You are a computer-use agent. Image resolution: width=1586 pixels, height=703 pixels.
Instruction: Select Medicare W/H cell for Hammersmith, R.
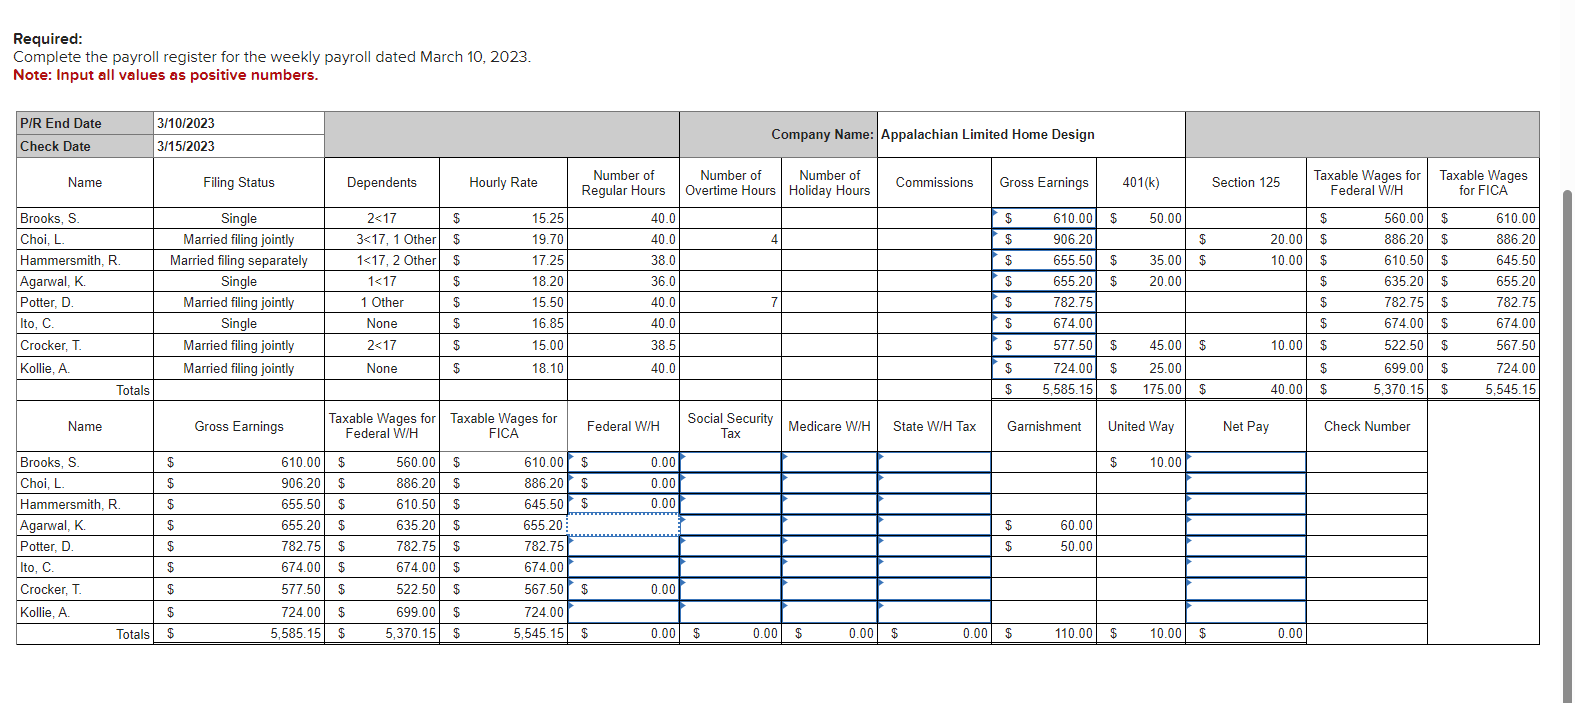(829, 504)
